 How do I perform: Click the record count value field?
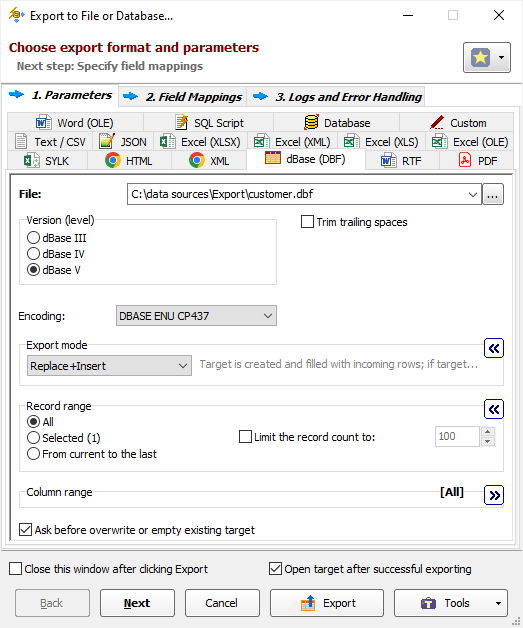[457, 436]
